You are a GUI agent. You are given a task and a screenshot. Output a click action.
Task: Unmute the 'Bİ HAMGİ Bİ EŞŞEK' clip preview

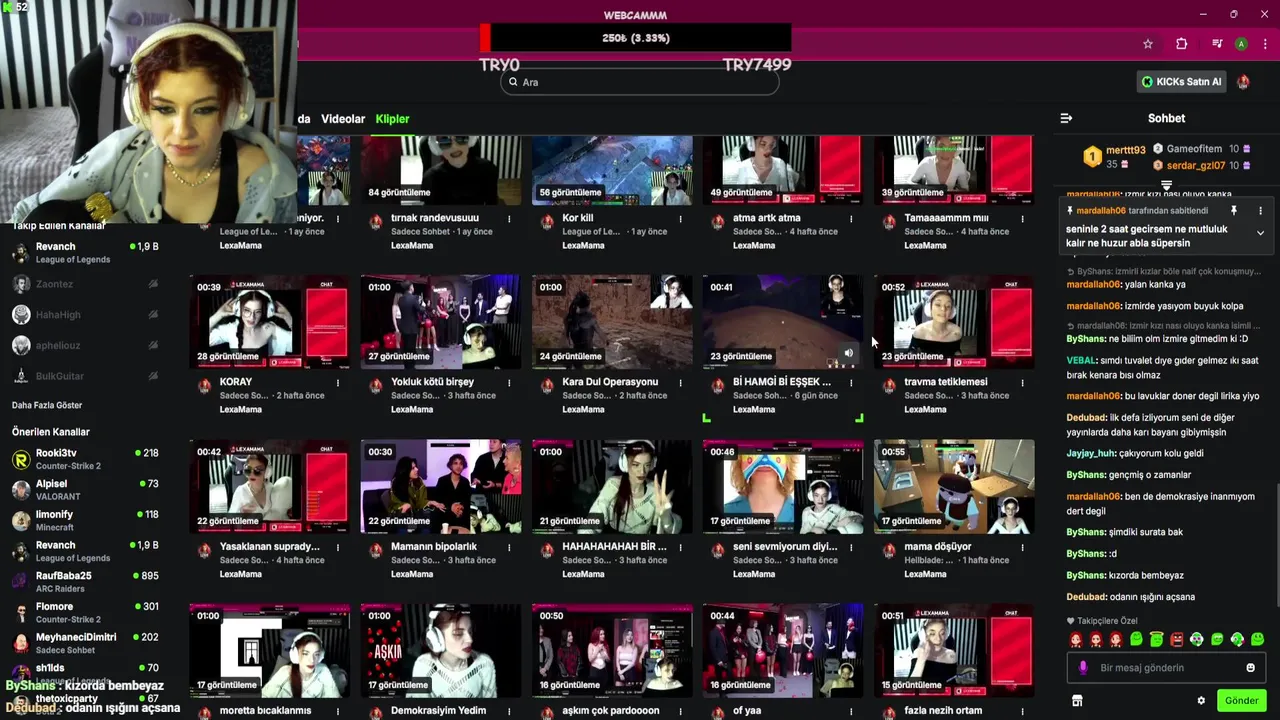click(x=848, y=353)
